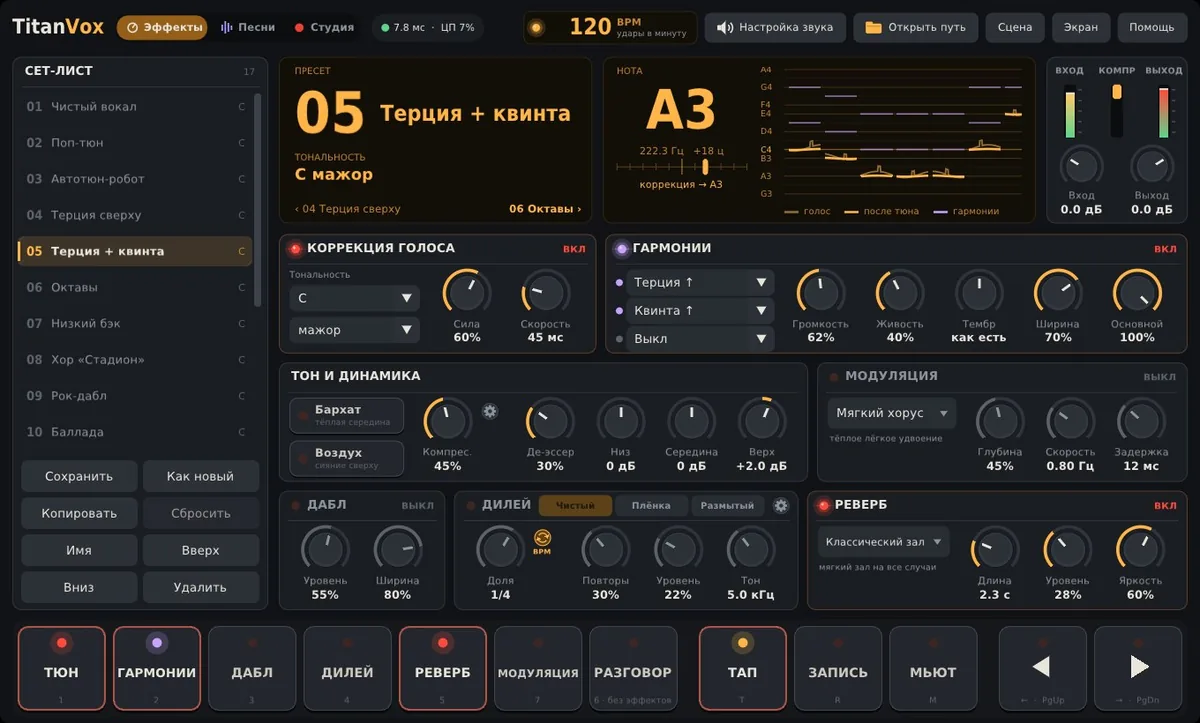The width and height of the screenshot is (1200, 723).
Task: Open the gear settings in the ДИЛЕЙ header
Action: tap(781, 506)
